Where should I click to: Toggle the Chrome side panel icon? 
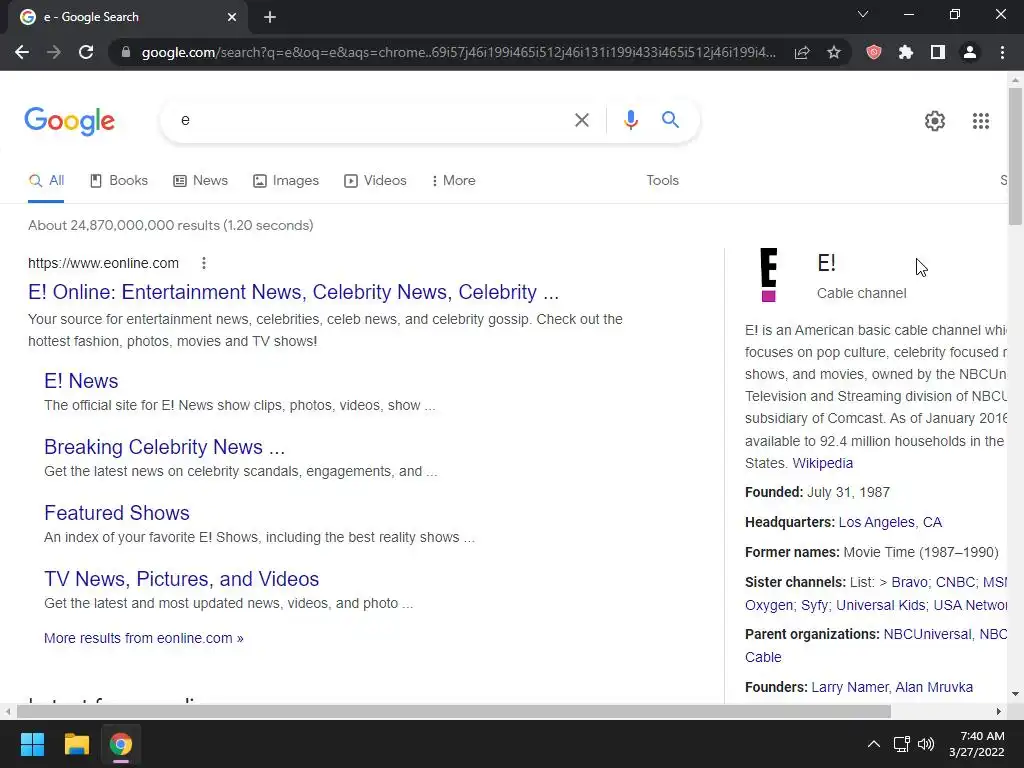click(938, 52)
